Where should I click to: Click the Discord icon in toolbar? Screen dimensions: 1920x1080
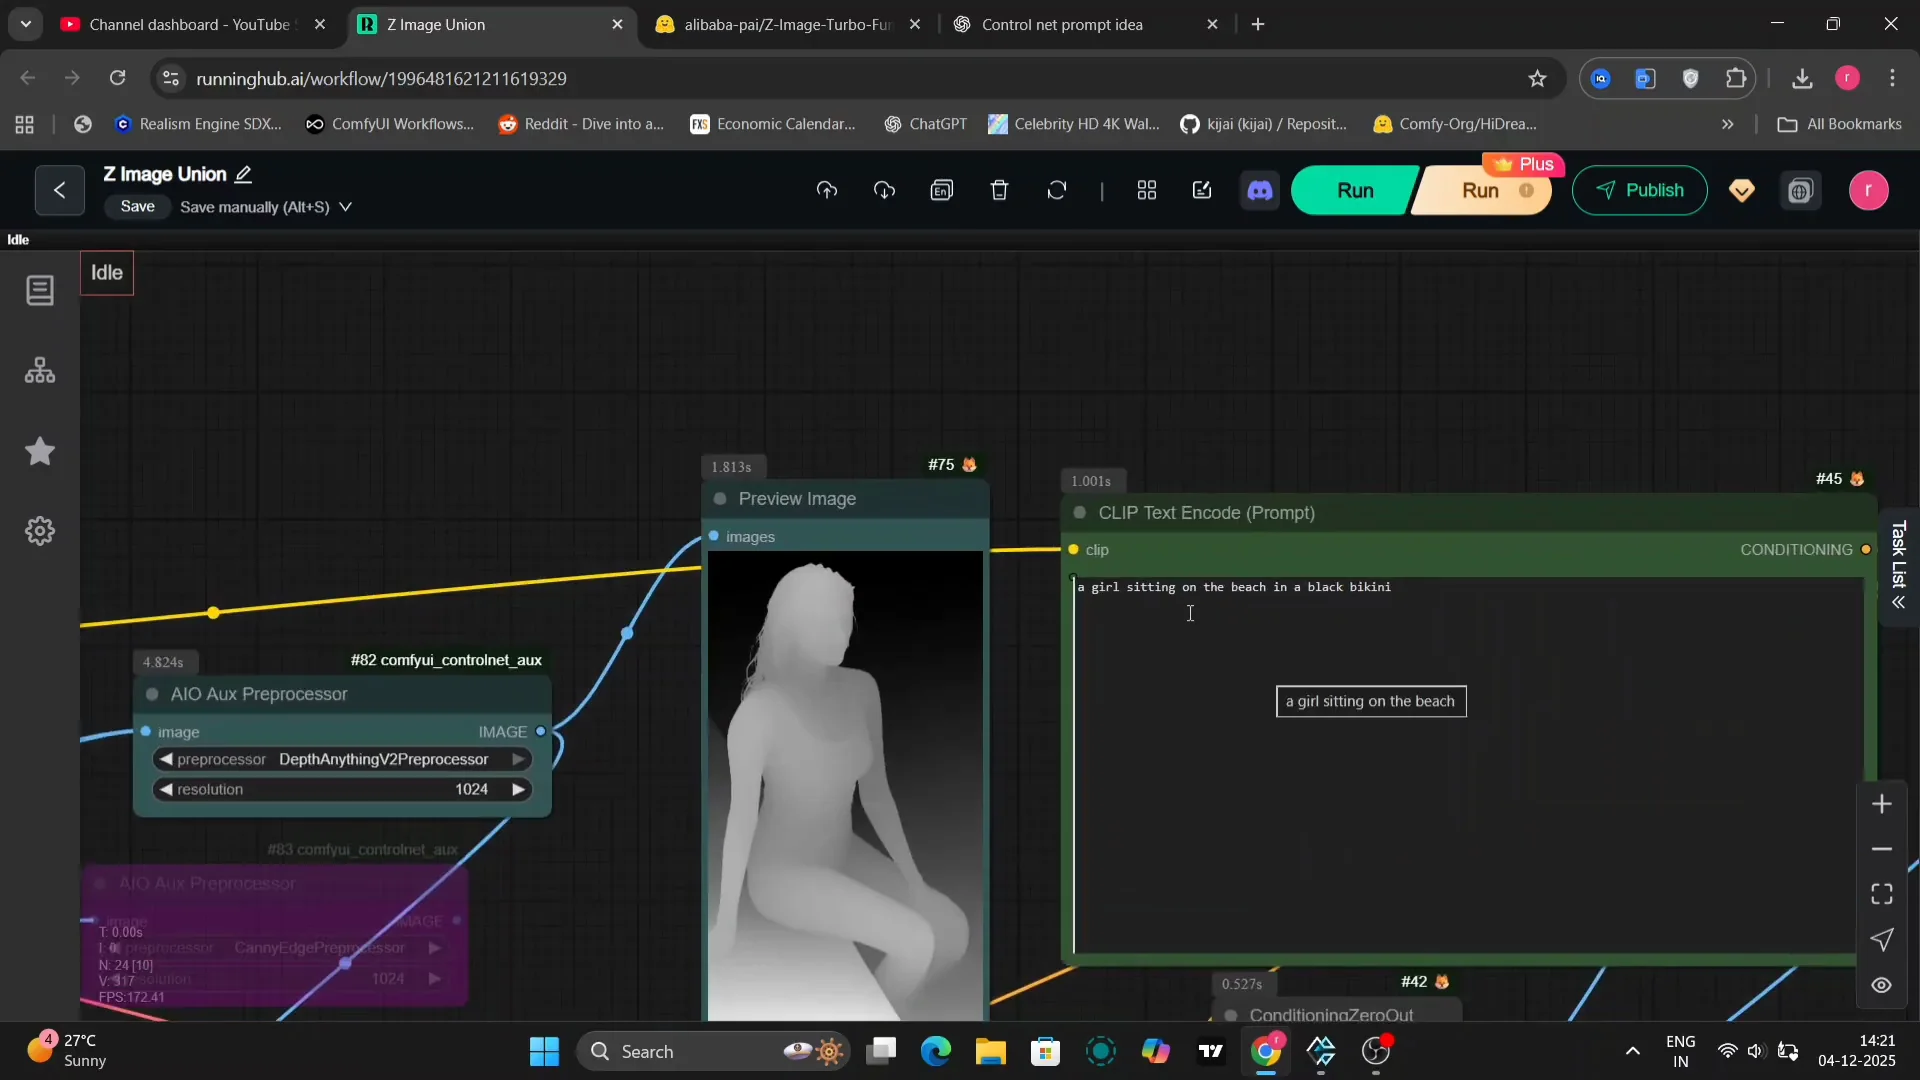point(1260,190)
